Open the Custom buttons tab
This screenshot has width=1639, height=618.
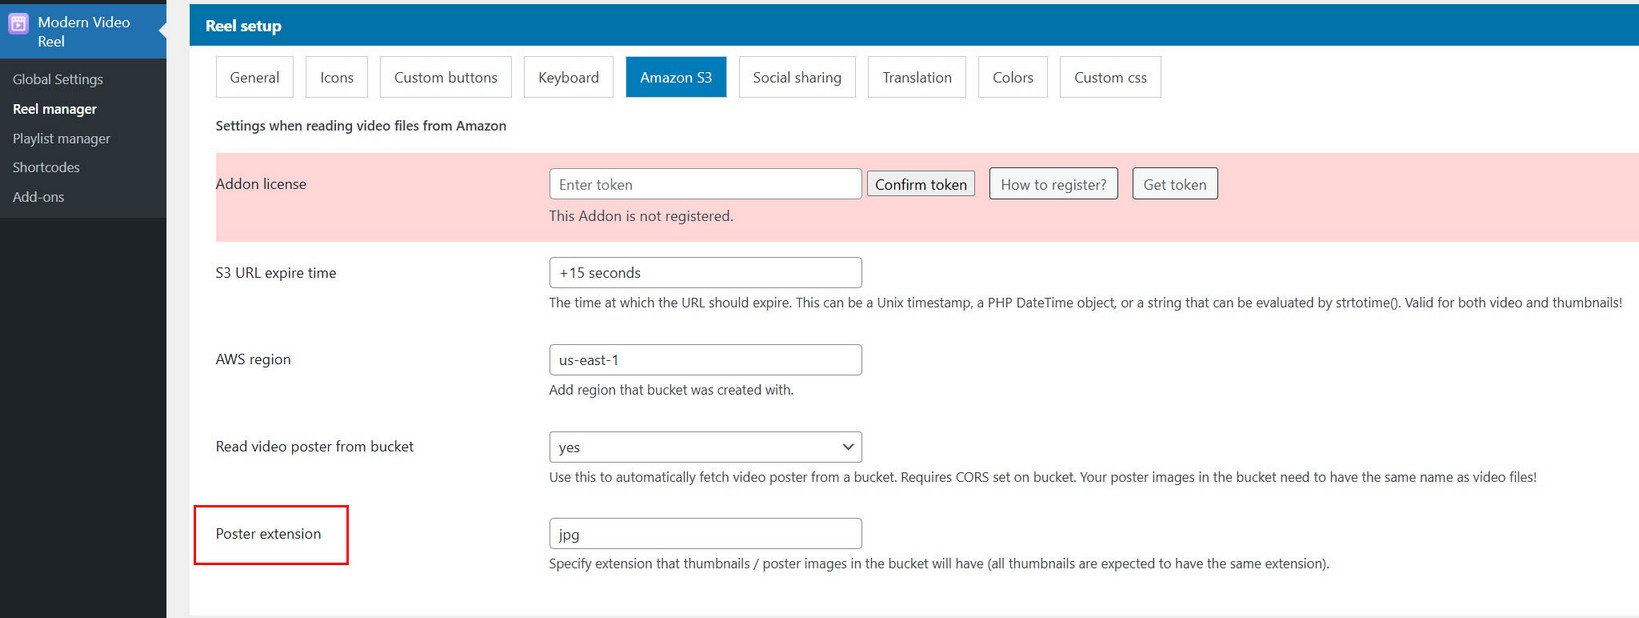(x=445, y=77)
